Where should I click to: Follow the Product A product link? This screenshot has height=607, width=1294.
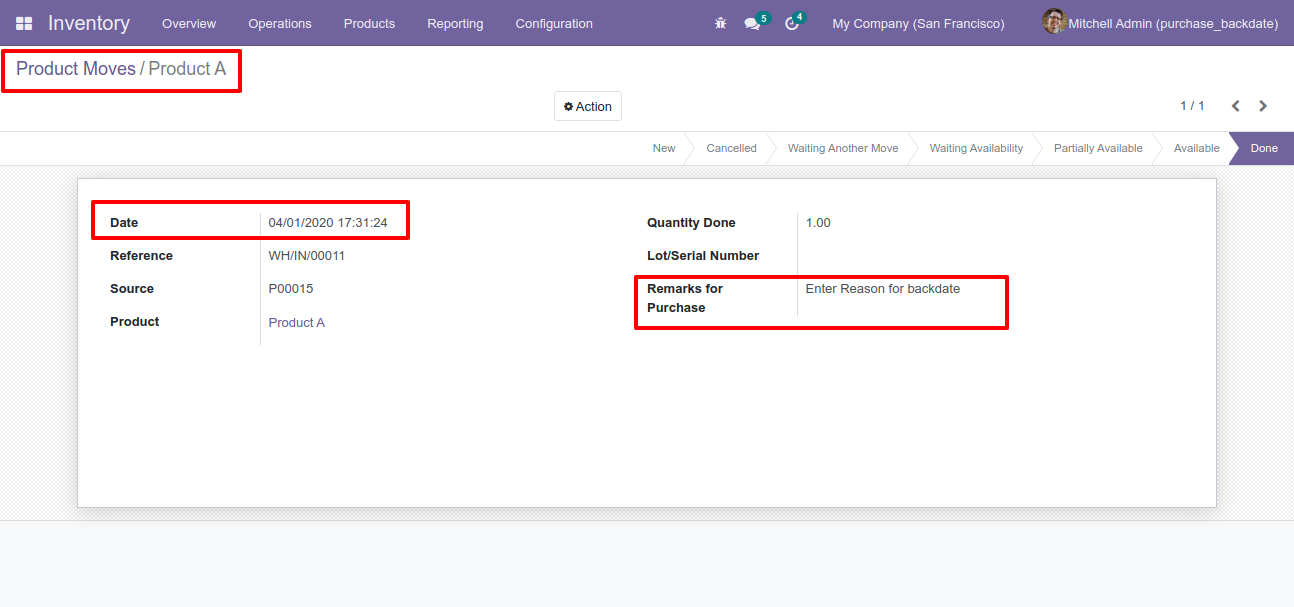(296, 323)
